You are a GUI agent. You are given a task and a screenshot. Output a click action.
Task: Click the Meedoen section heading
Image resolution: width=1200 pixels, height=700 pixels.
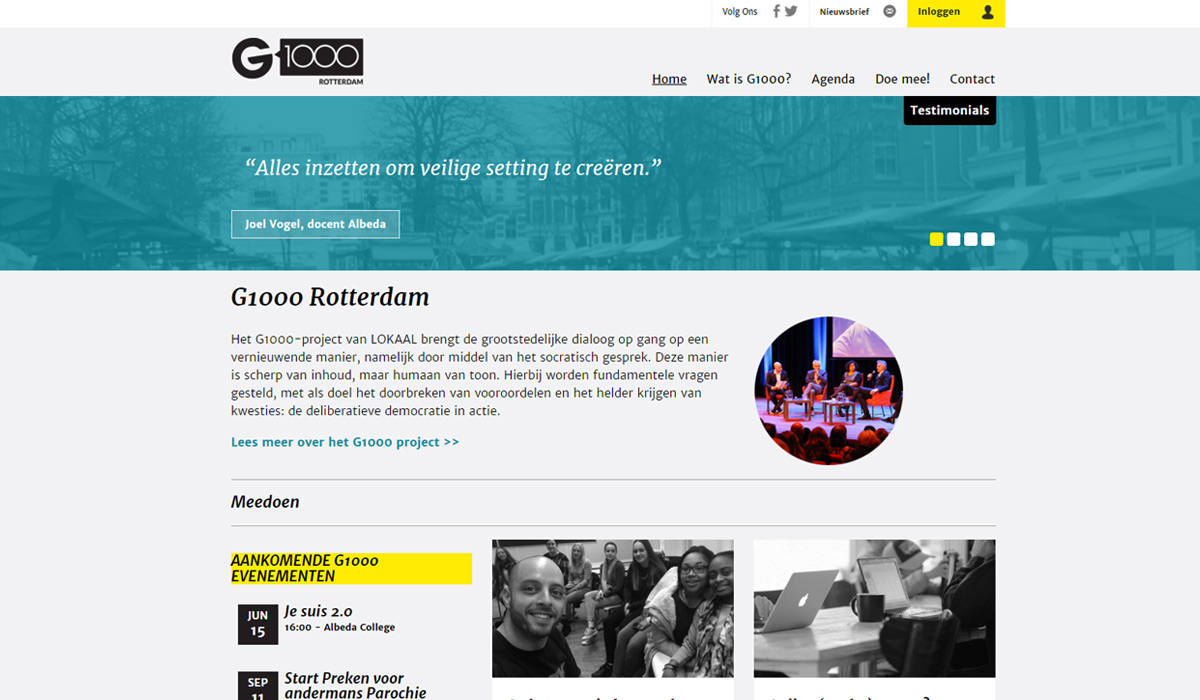(x=265, y=502)
